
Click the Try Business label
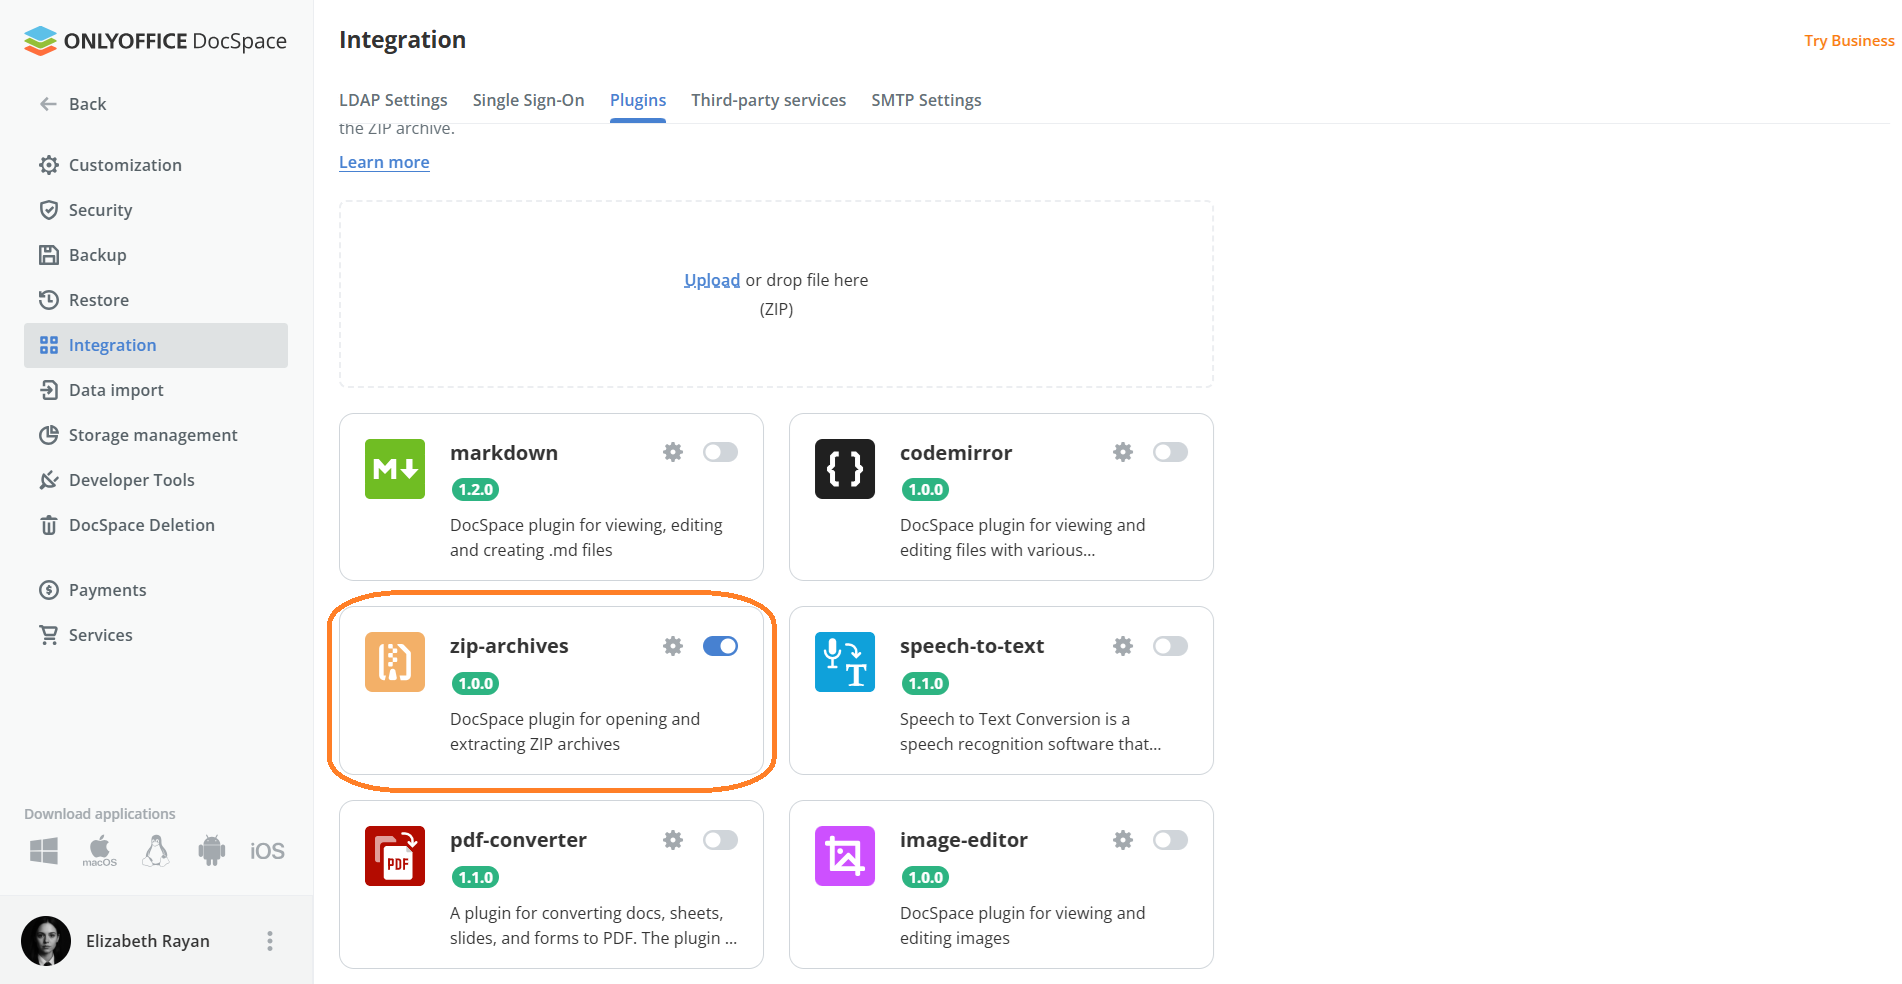1848,40
